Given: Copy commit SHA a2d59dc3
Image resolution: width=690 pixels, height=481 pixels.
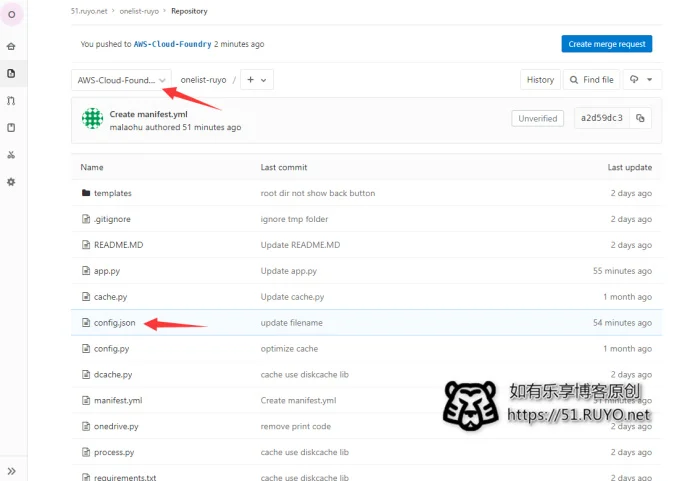Looking at the screenshot, I should pyautogui.click(x=640, y=118).
